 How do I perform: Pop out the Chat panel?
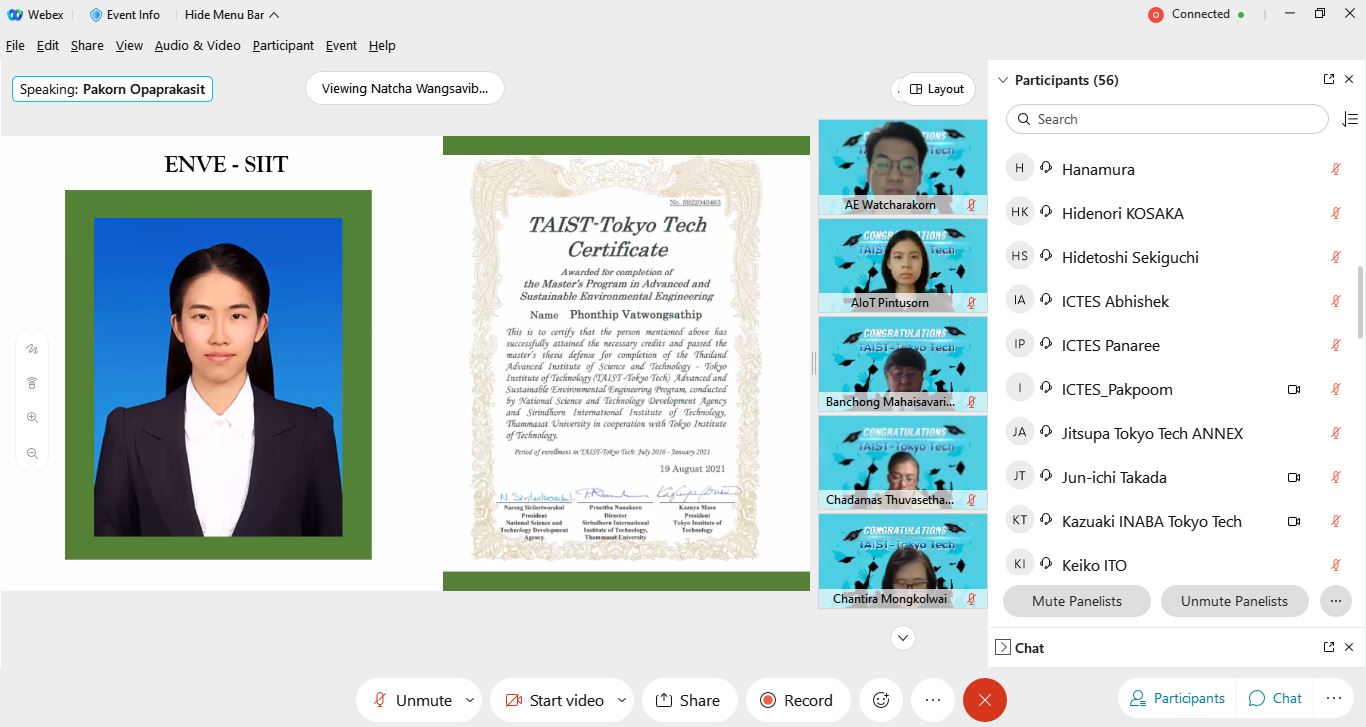pyautogui.click(x=1329, y=648)
